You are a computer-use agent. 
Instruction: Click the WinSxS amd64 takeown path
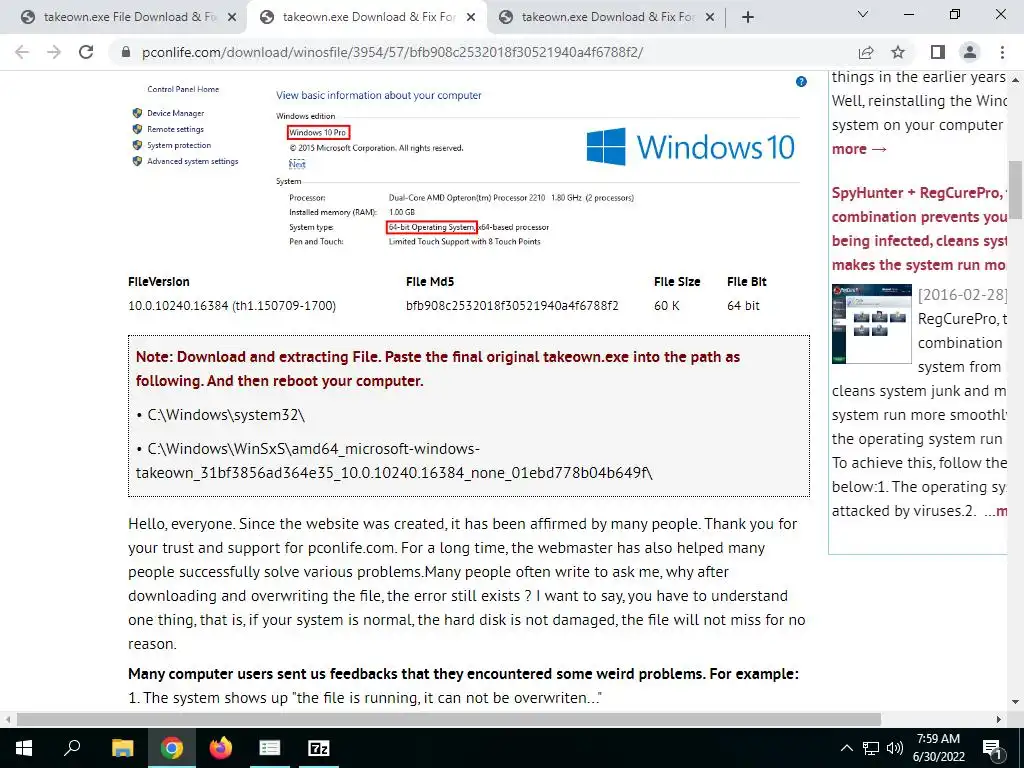click(394, 460)
